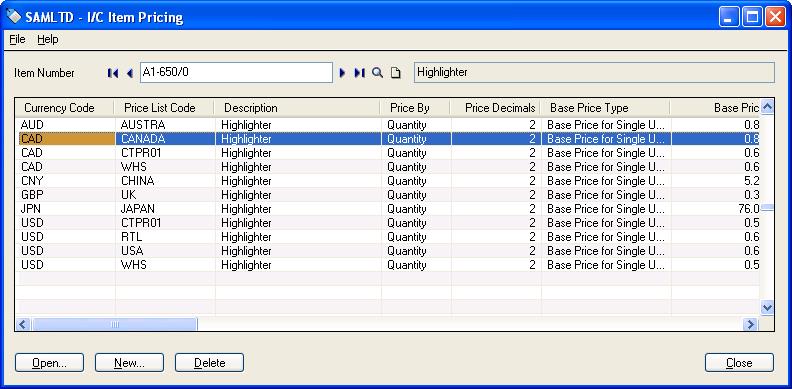Click the New... button
The width and height of the screenshot is (792, 389).
(x=129, y=363)
